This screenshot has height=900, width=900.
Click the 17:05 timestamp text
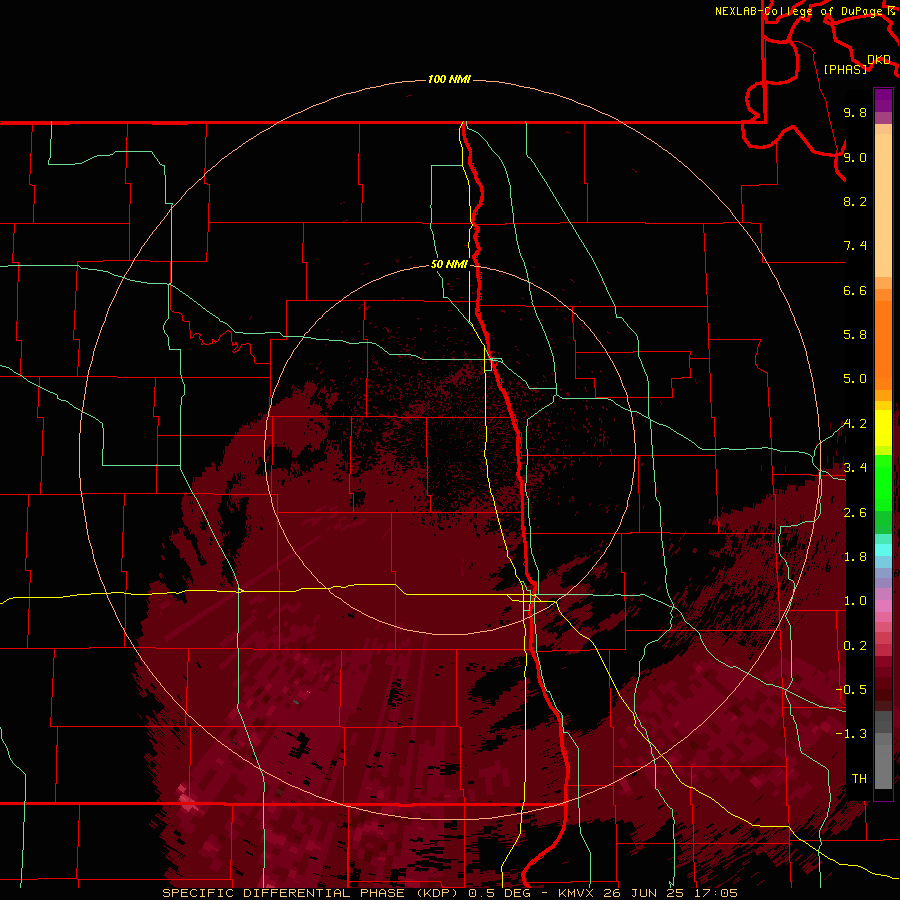coord(714,893)
